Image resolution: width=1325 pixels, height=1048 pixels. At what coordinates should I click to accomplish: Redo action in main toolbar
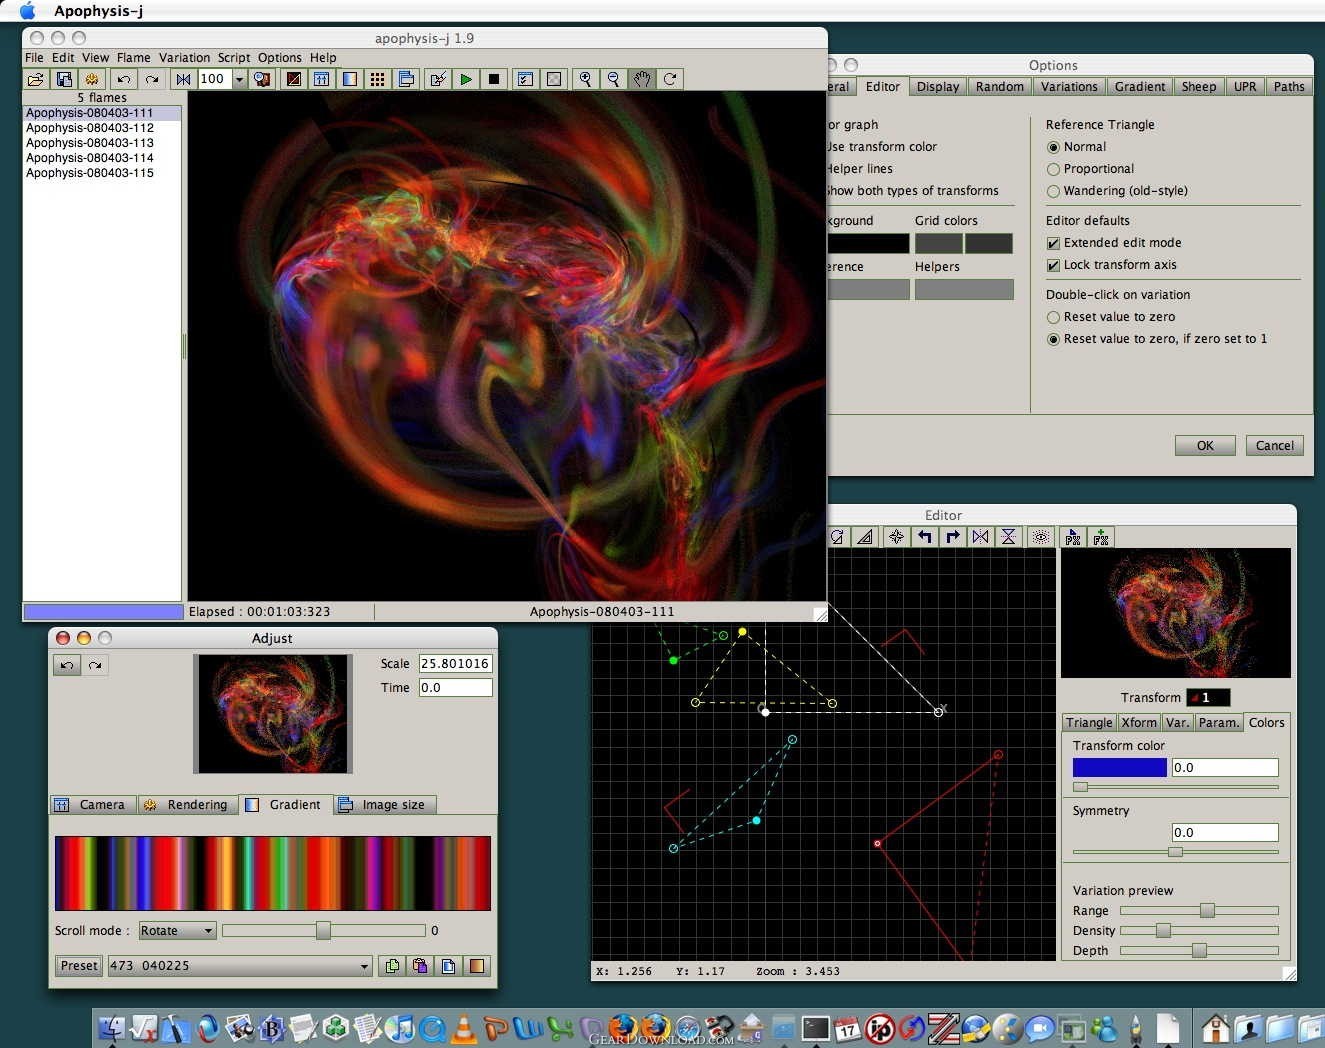(x=151, y=79)
